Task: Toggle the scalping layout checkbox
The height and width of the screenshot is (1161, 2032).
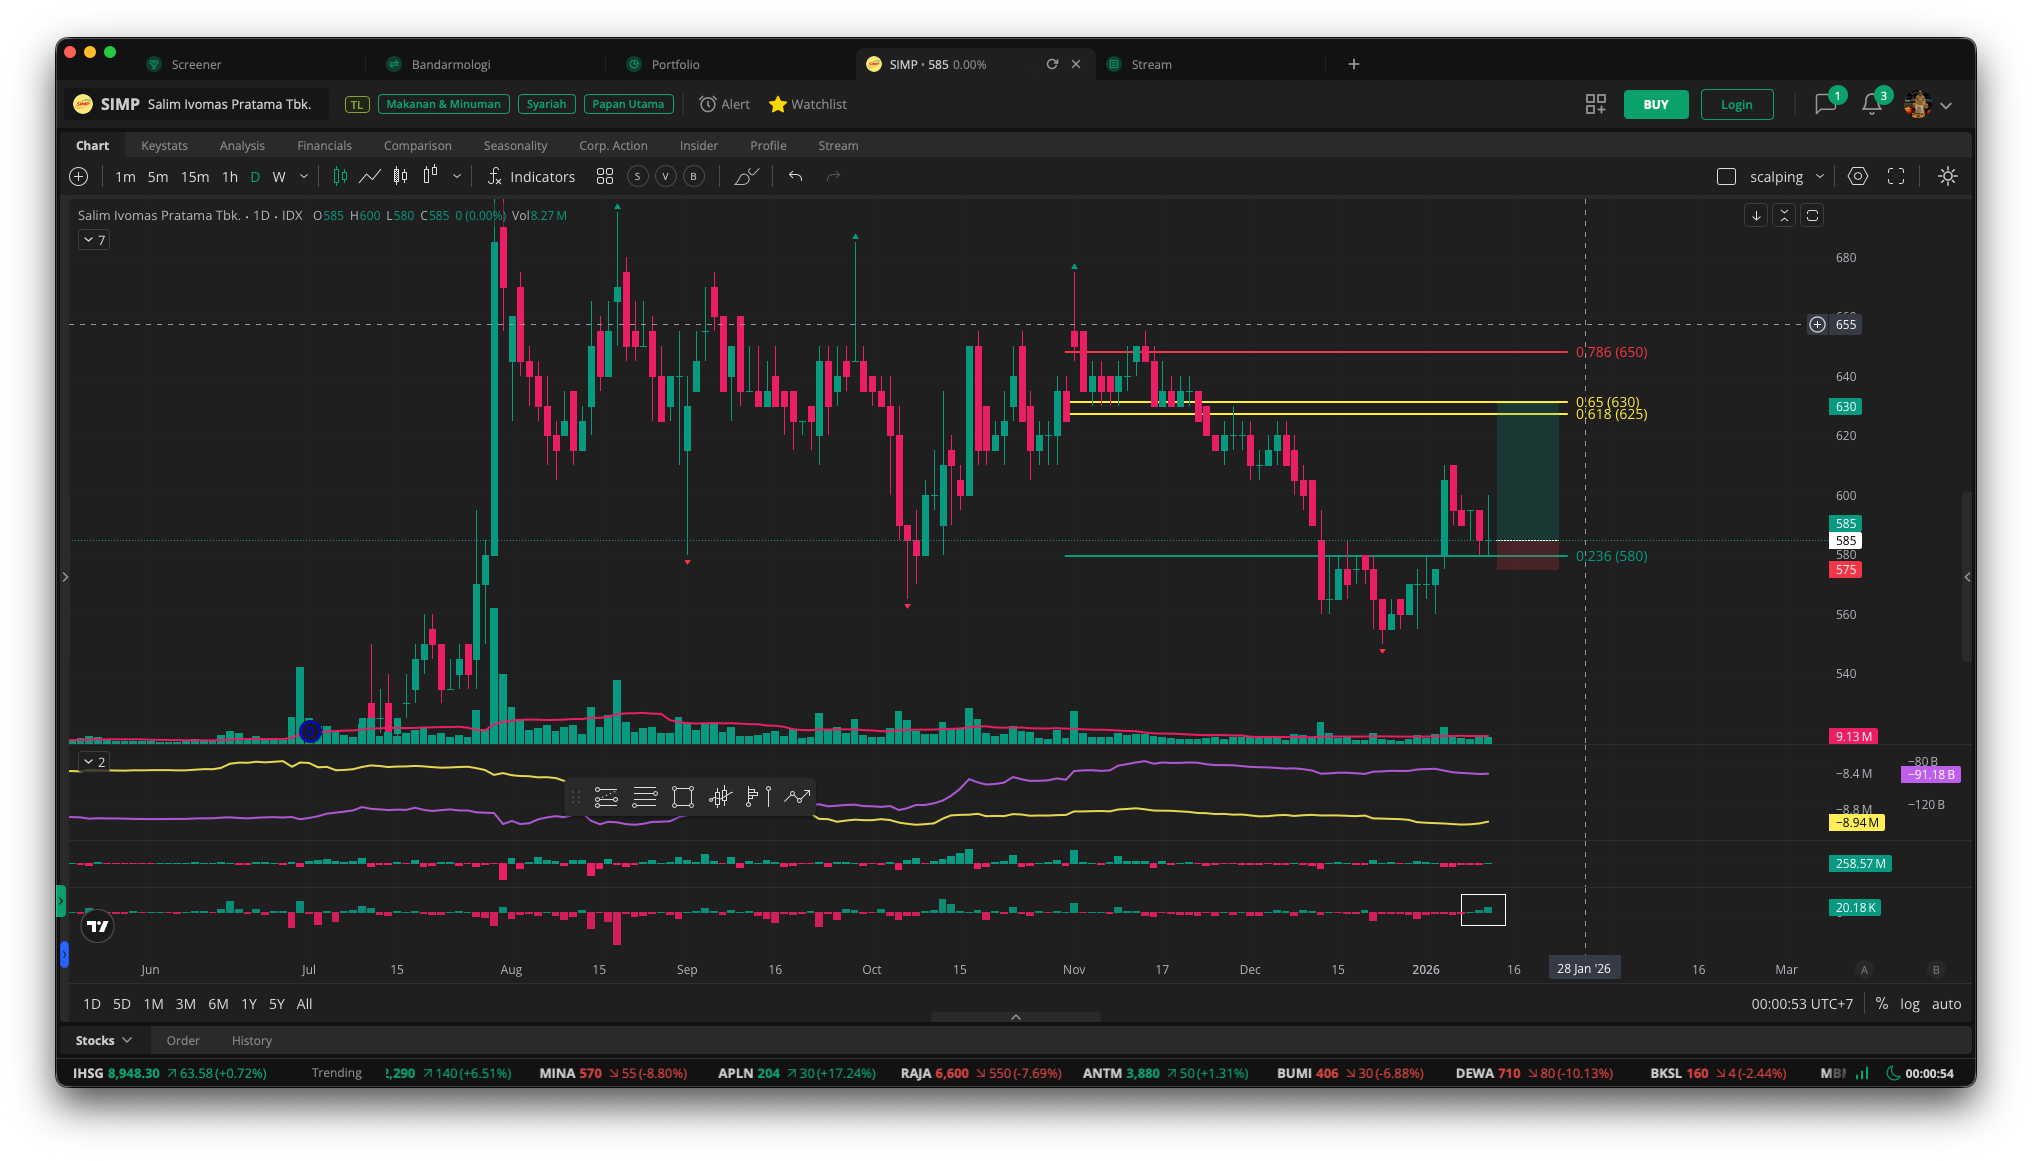Action: 1726,177
